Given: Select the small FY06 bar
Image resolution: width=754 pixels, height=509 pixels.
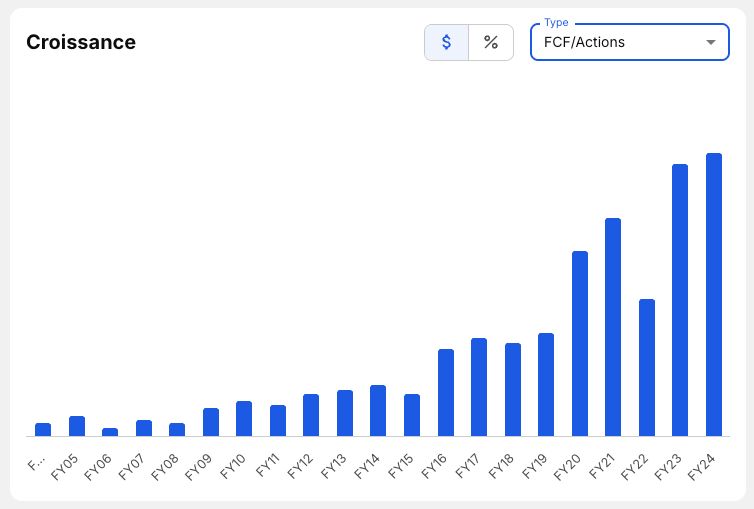Looking at the screenshot, I should pyautogui.click(x=110, y=432).
